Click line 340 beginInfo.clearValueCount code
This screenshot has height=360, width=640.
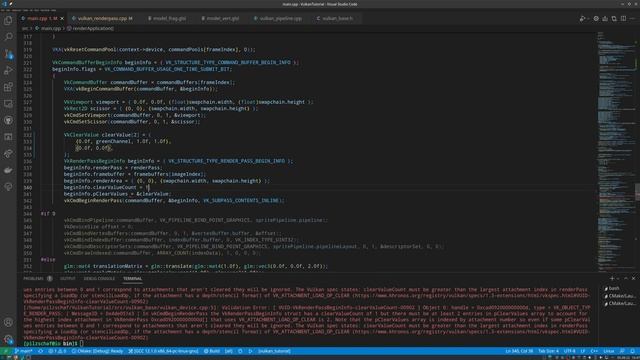coord(107,187)
